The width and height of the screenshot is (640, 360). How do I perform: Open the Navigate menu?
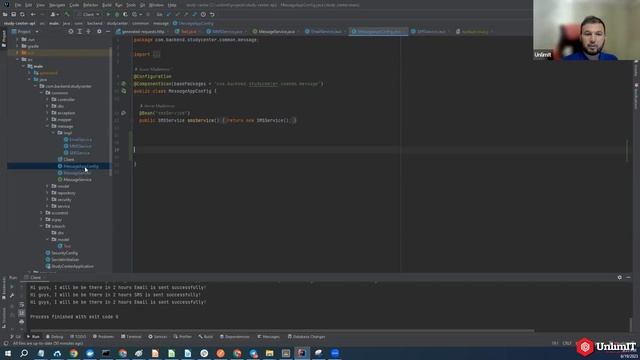tap(57, 5)
